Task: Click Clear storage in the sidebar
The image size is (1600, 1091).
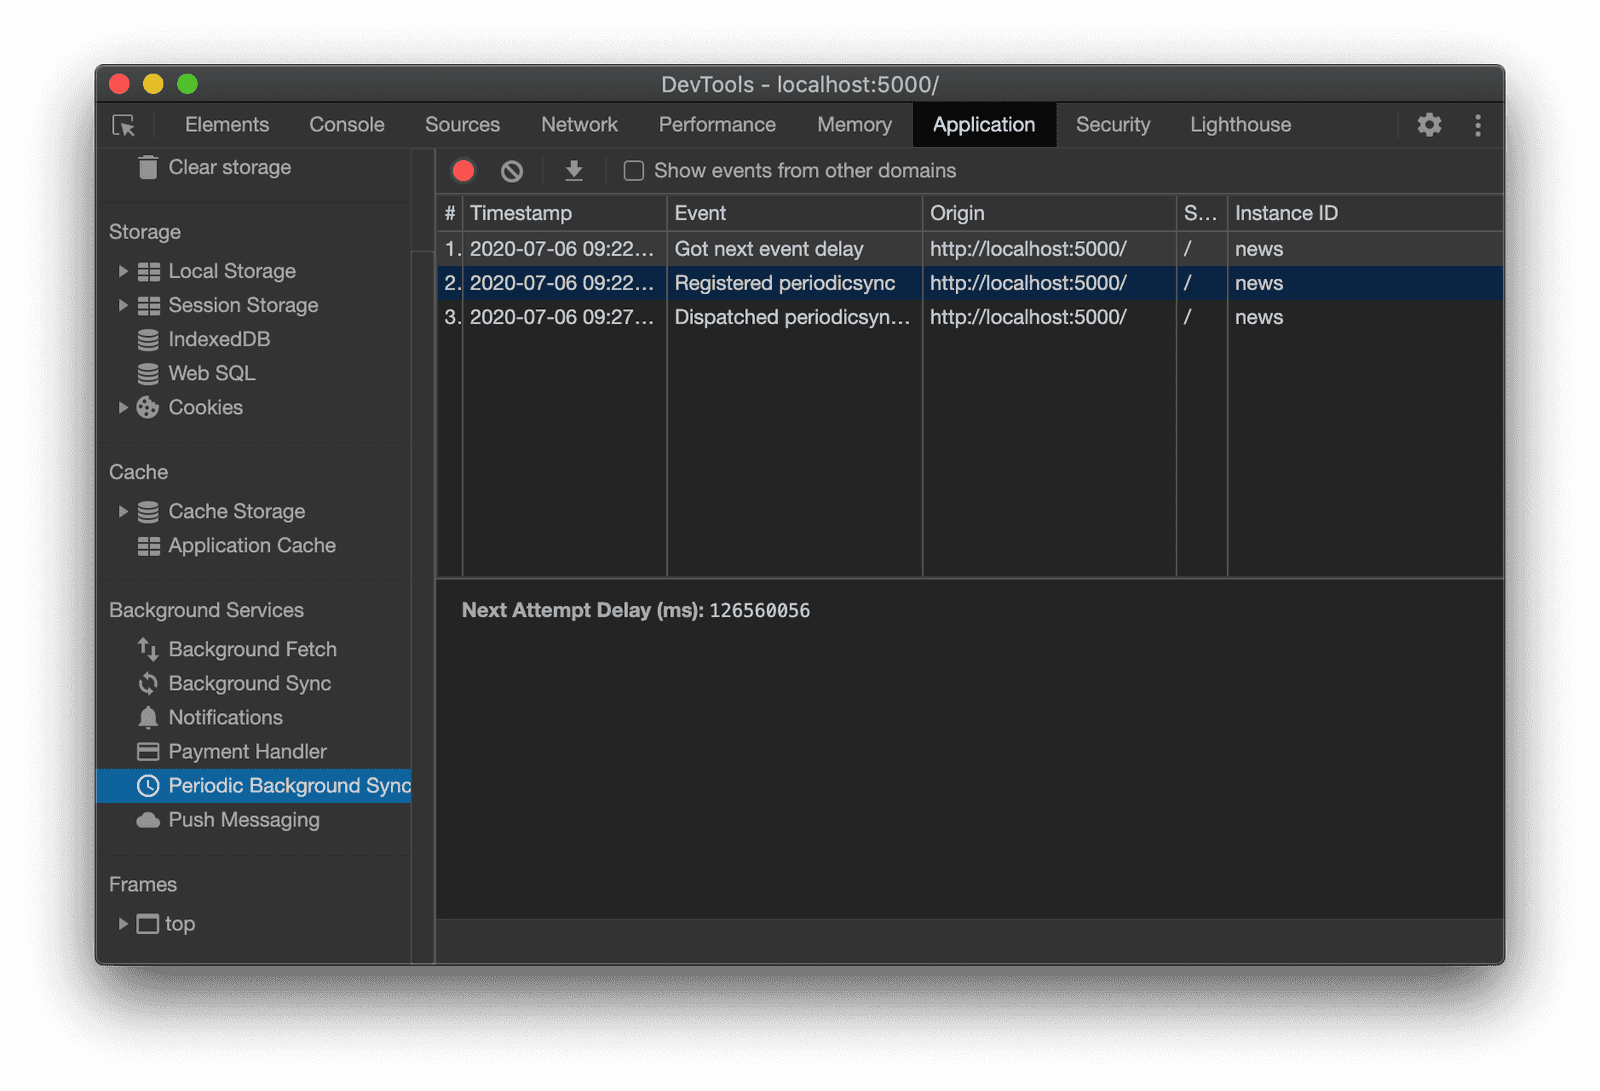Action: tap(229, 168)
